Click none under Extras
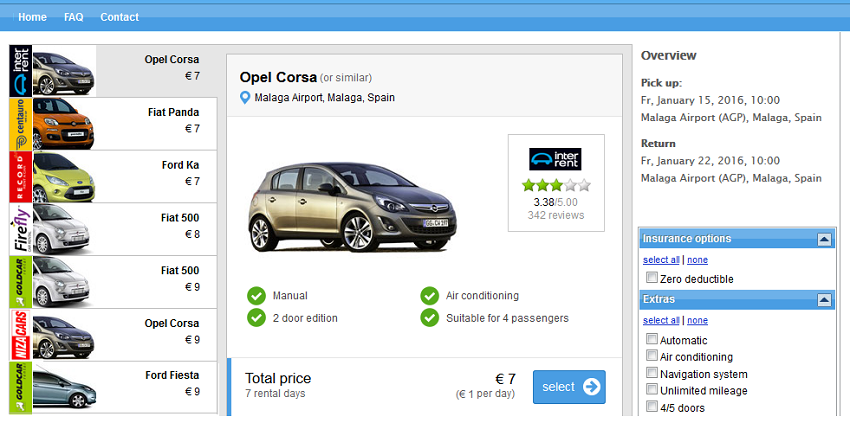The width and height of the screenshot is (850, 425). pyautogui.click(x=697, y=321)
